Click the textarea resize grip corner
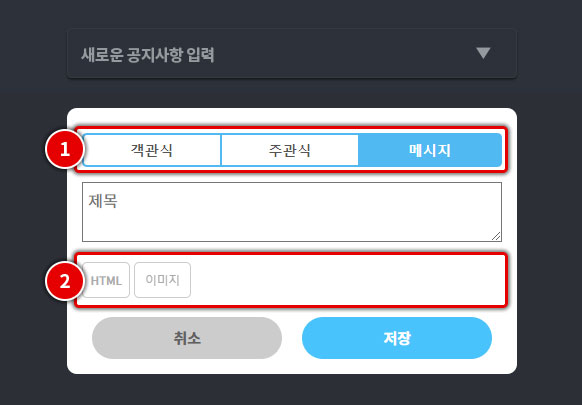This screenshot has width=582, height=405. point(496,236)
